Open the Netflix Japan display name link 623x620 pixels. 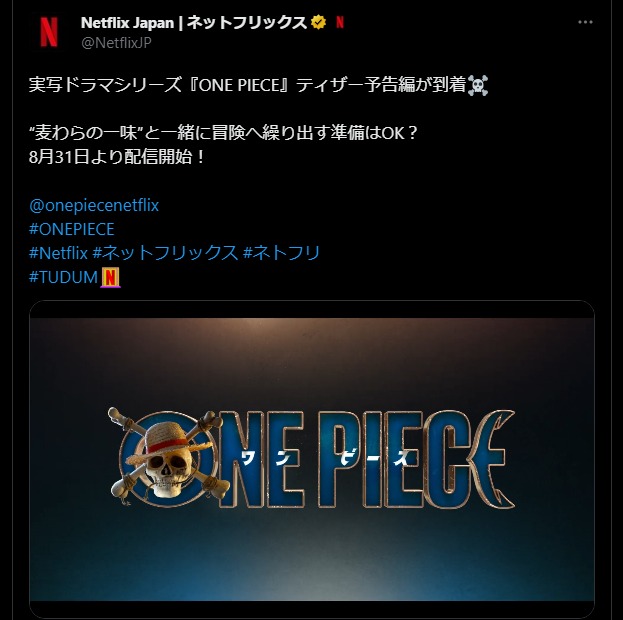tap(193, 23)
